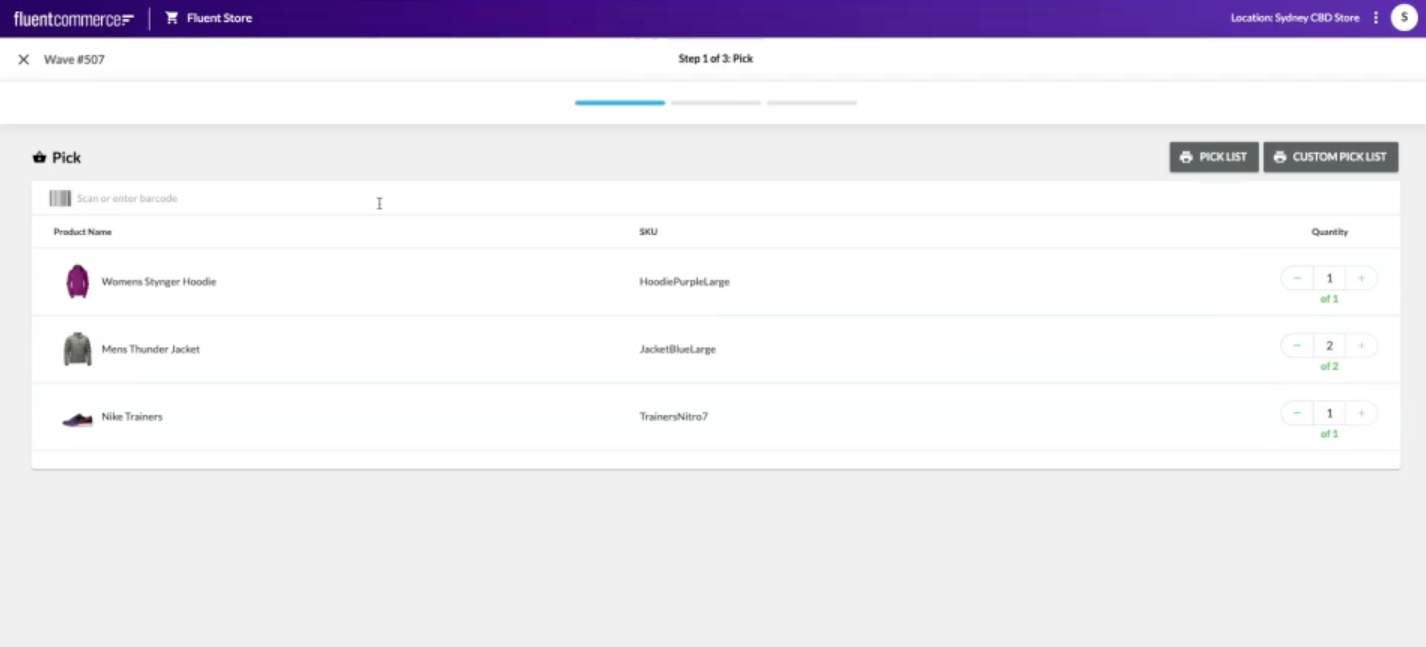
Task: Decrease quantity for Mens Thunder Jacket
Action: pos(1297,346)
